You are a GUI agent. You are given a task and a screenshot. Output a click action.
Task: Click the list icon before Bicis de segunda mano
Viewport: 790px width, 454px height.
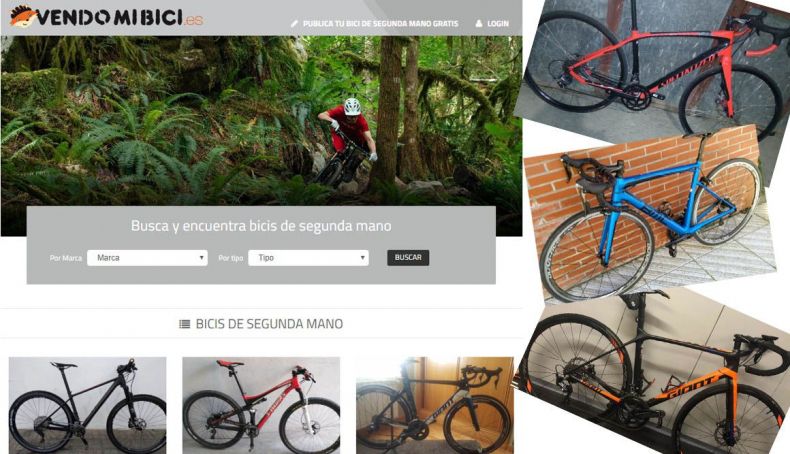coord(184,324)
